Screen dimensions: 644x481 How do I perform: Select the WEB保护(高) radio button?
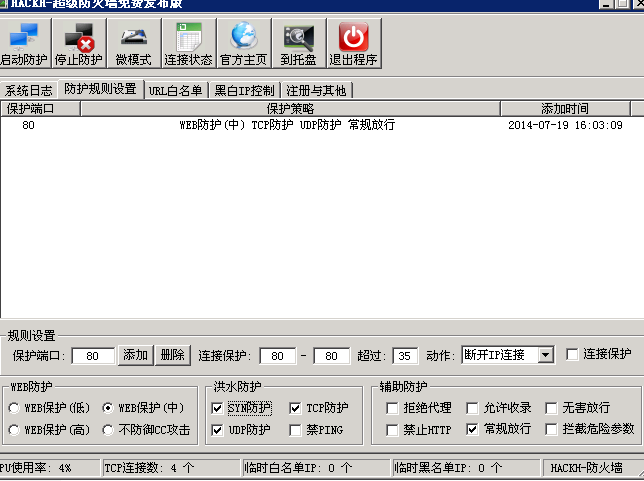[14, 430]
